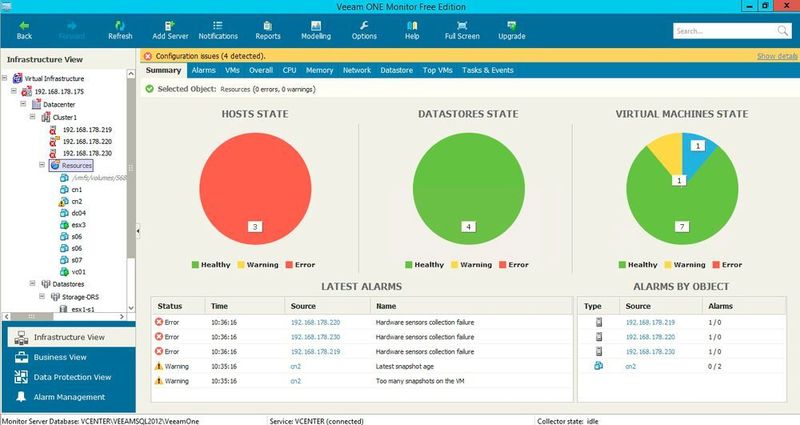The width and height of the screenshot is (800, 425).
Task: Open the Top VMs tab
Action: click(437, 70)
